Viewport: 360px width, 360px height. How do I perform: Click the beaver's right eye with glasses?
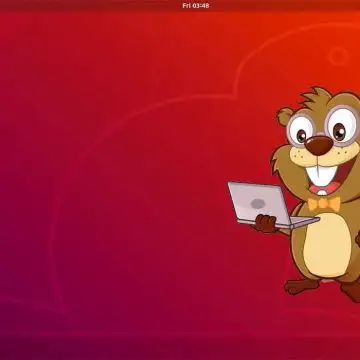[343, 125]
